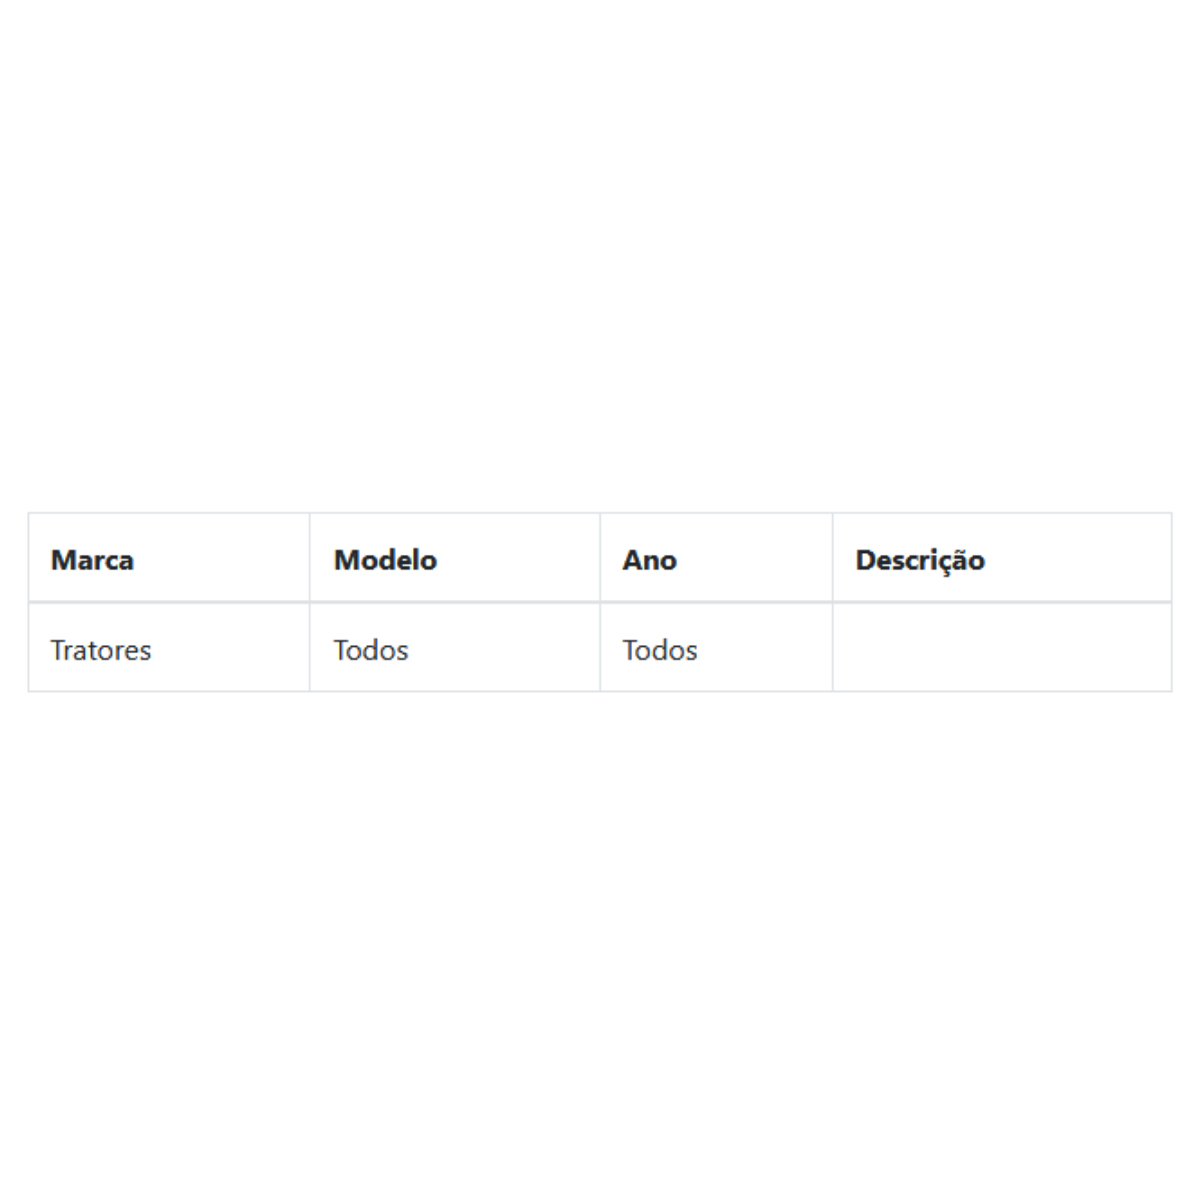Click the cell below the Marca header

click(x=169, y=647)
